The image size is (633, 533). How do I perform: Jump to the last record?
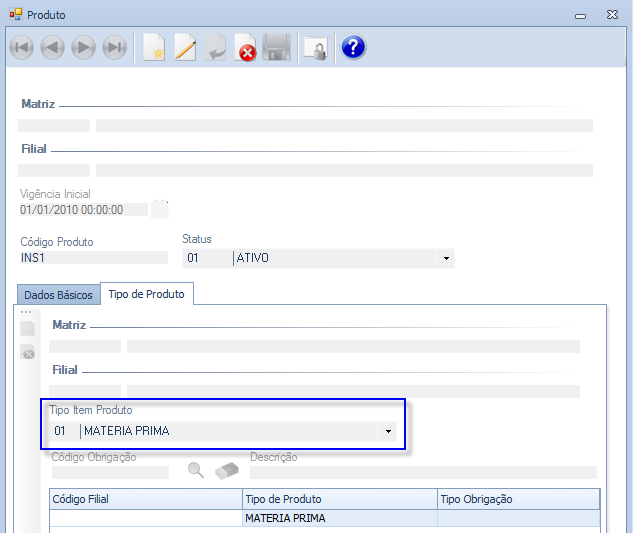coord(115,48)
